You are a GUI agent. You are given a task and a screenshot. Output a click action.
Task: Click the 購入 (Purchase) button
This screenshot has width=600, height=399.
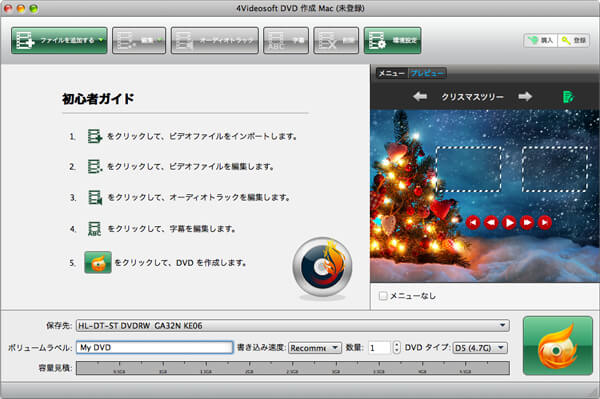pos(540,40)
